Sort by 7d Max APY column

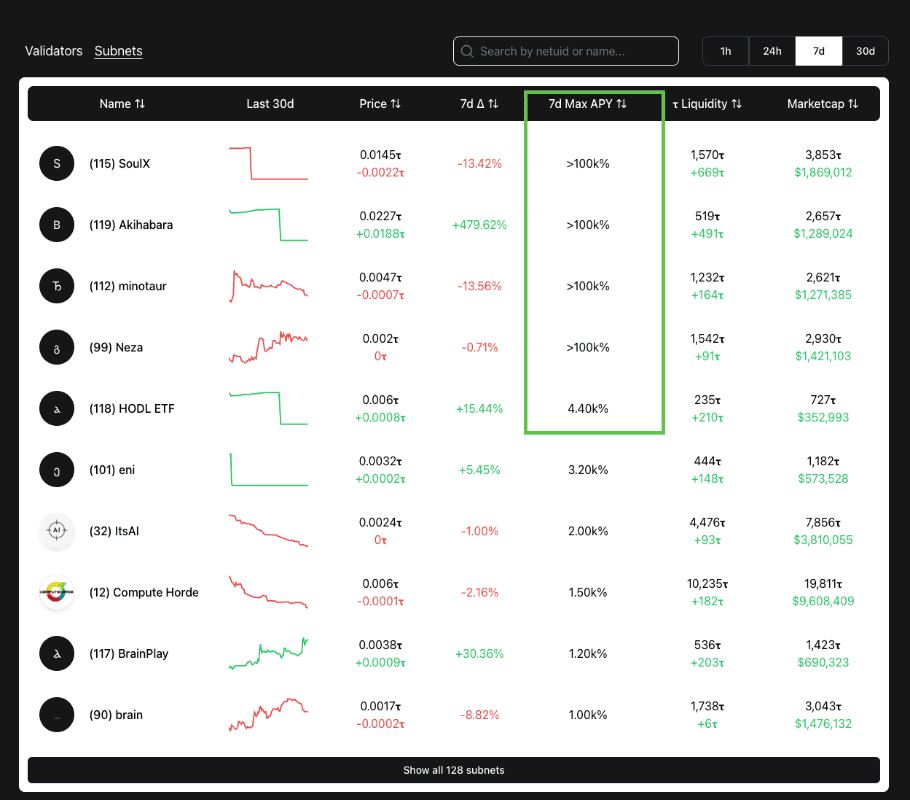pos(588,104)
